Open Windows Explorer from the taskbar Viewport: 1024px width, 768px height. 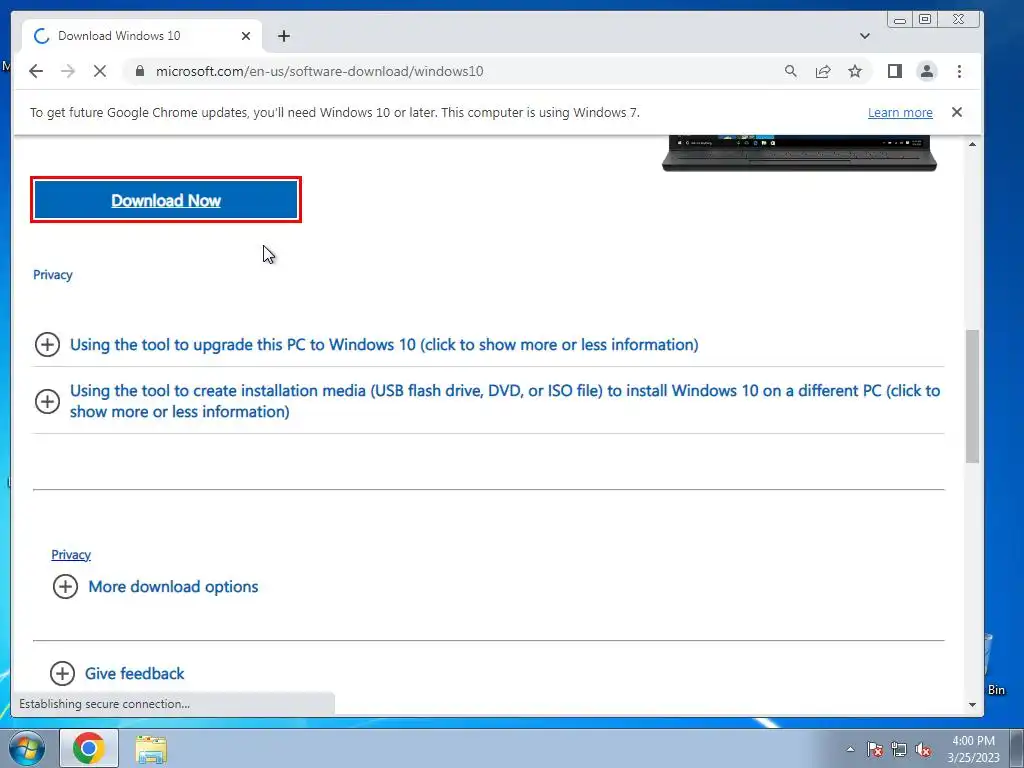tap(151, 748)
